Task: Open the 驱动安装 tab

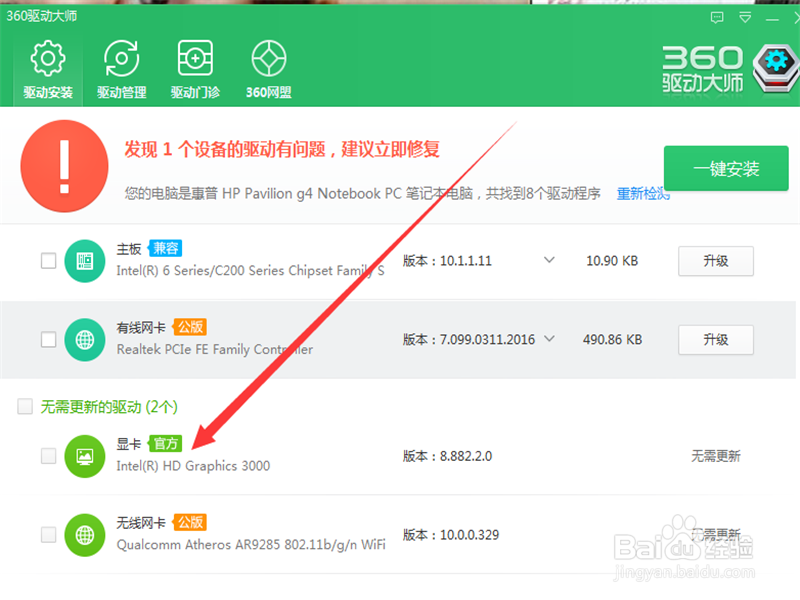Action: click(48, 70)
